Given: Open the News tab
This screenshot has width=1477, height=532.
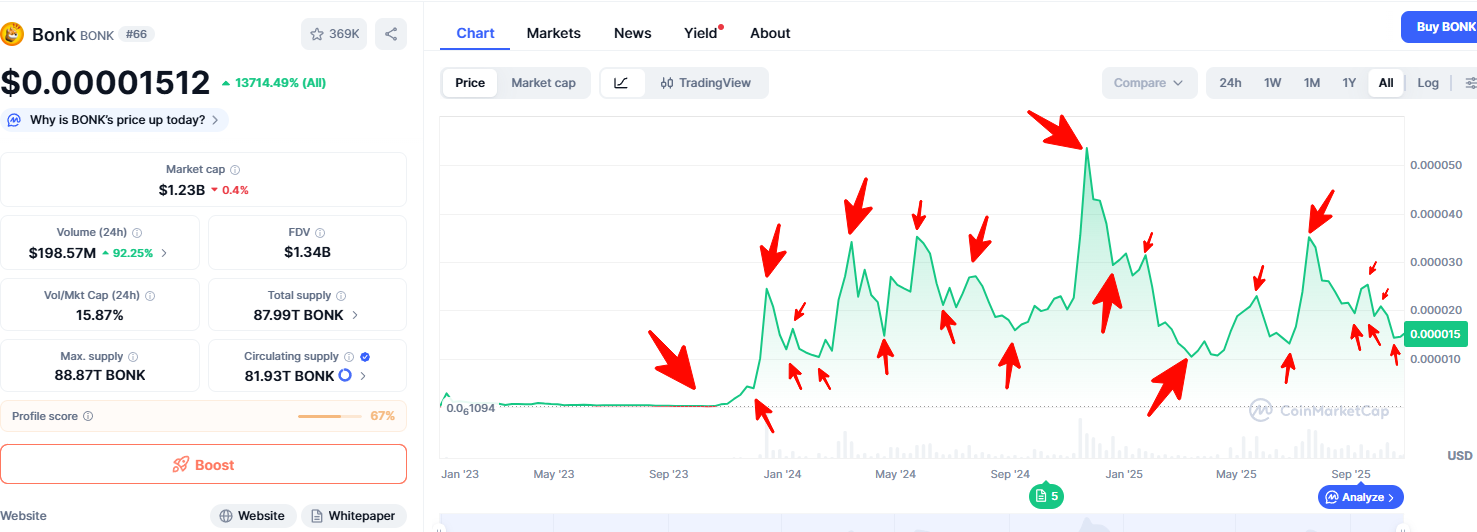Looking at the screenshot, I should [632, 33].
